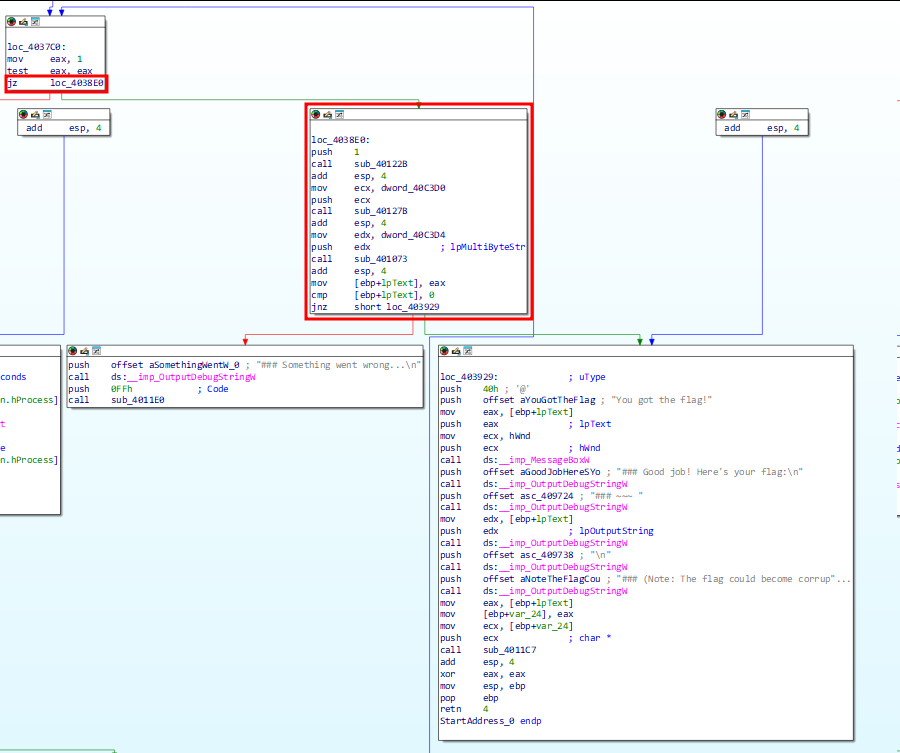Viewport: 900px width, 753px height.
Task: Click the pencil edit icon of loc_403929 block
Action: 456,351
